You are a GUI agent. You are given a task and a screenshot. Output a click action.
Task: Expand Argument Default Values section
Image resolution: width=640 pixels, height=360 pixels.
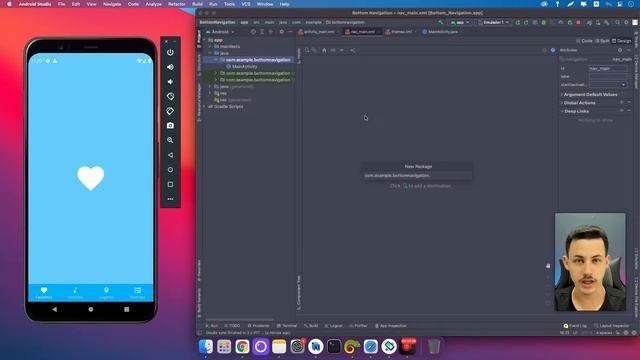tap(562, 95)
